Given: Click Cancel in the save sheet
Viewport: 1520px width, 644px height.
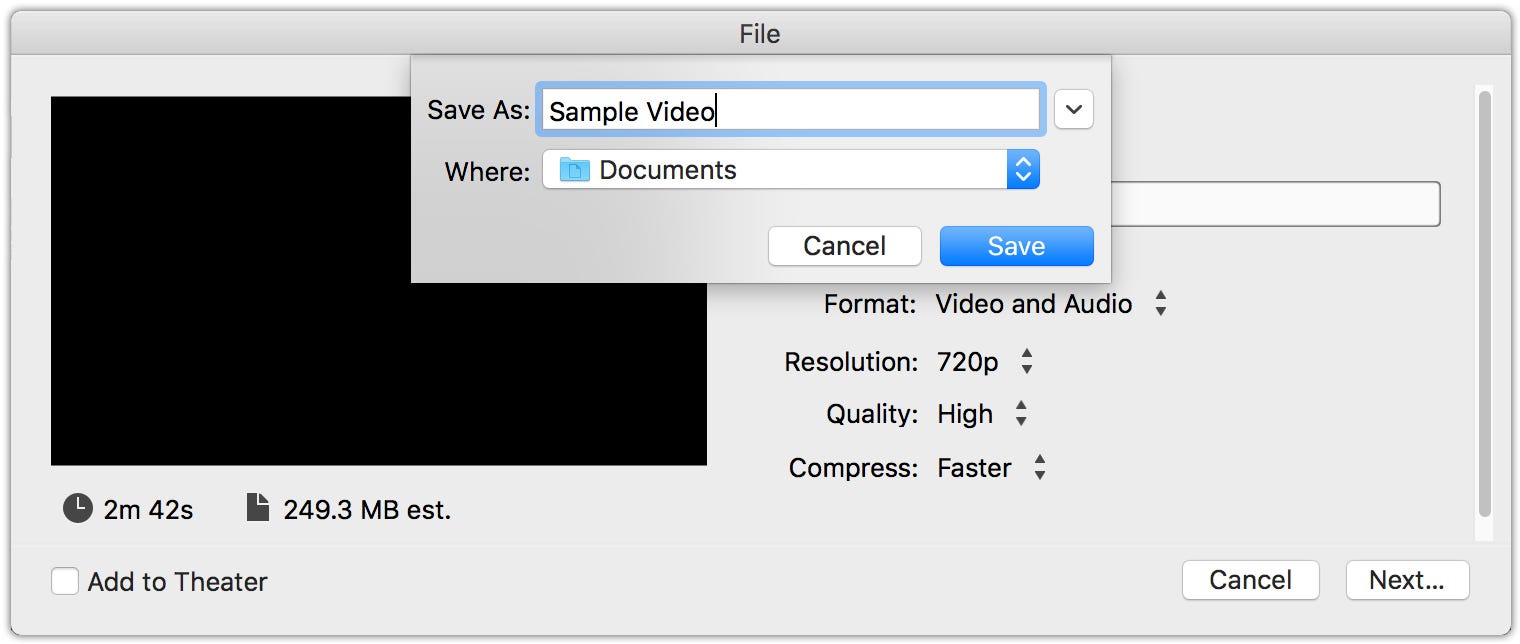Looking at the screenshot, I should click(845, 246).
